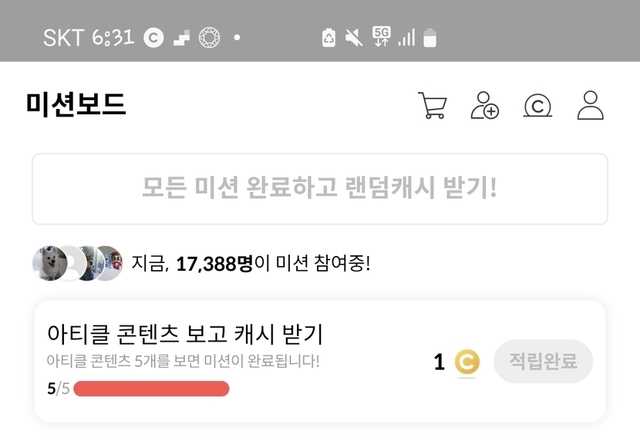
Task: Tap the battery level icon
Action: pyautogui.click(x=431, y=38)
